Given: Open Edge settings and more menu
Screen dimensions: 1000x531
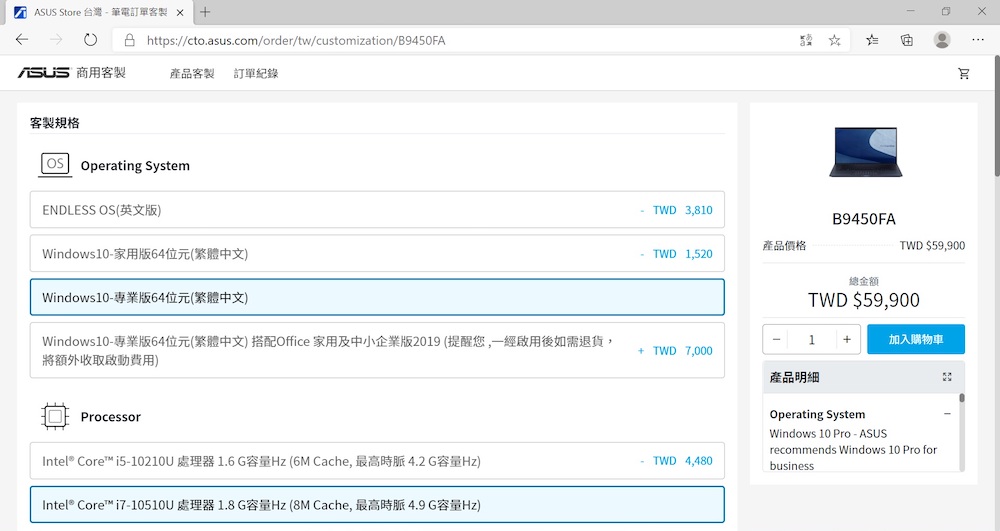Looking at the screenshot, I should tap(977, 40).
